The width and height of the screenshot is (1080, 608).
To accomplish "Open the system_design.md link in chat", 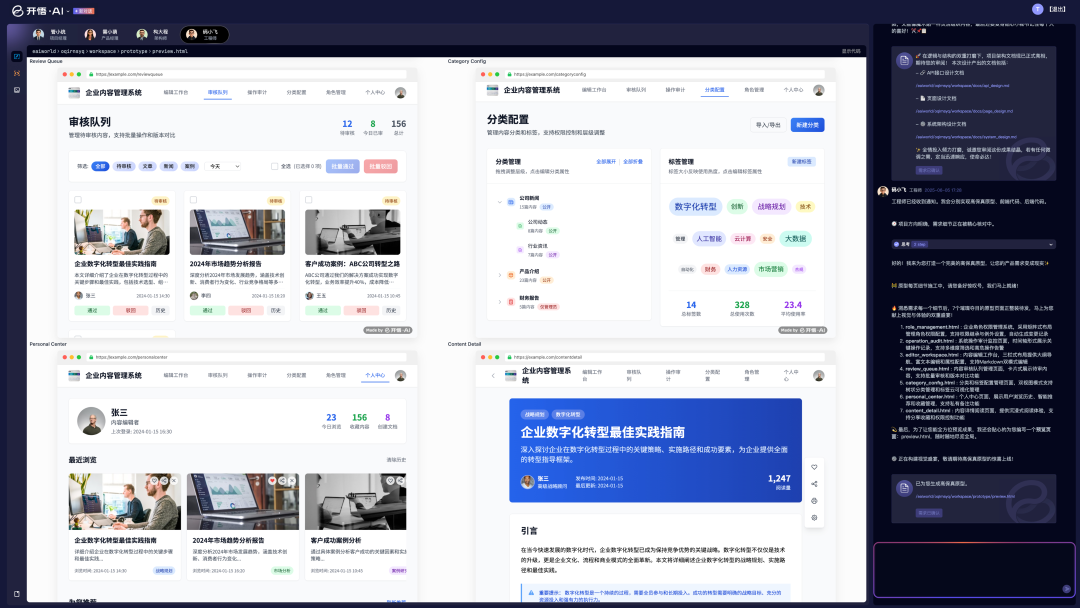I will click(966, 136).
